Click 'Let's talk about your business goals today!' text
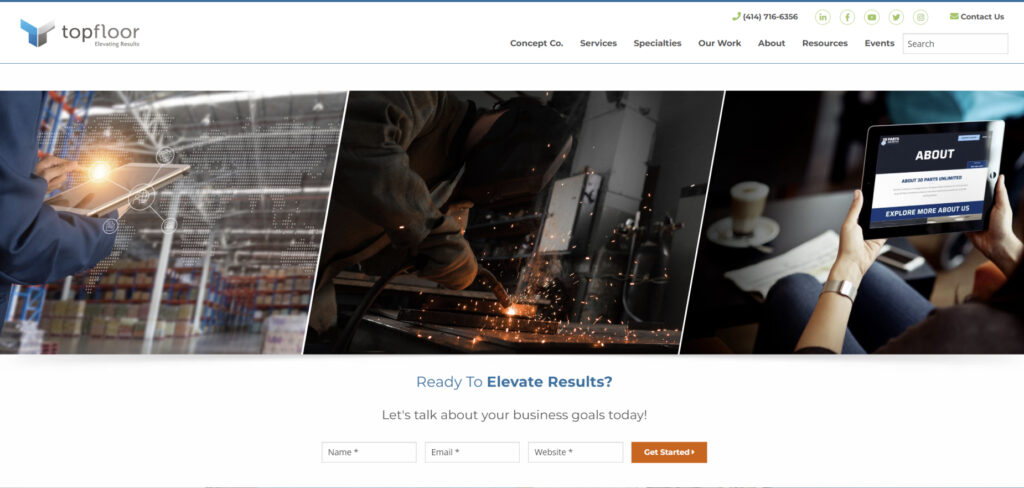The width and height of the screenshot is (1024, 488). click(x=514, y=415)
